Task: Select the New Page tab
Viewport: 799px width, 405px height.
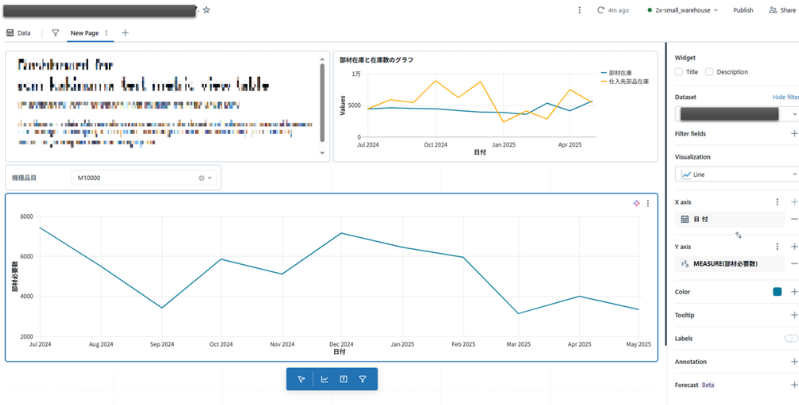Action: pyautogui.click(x=85, y=33)
